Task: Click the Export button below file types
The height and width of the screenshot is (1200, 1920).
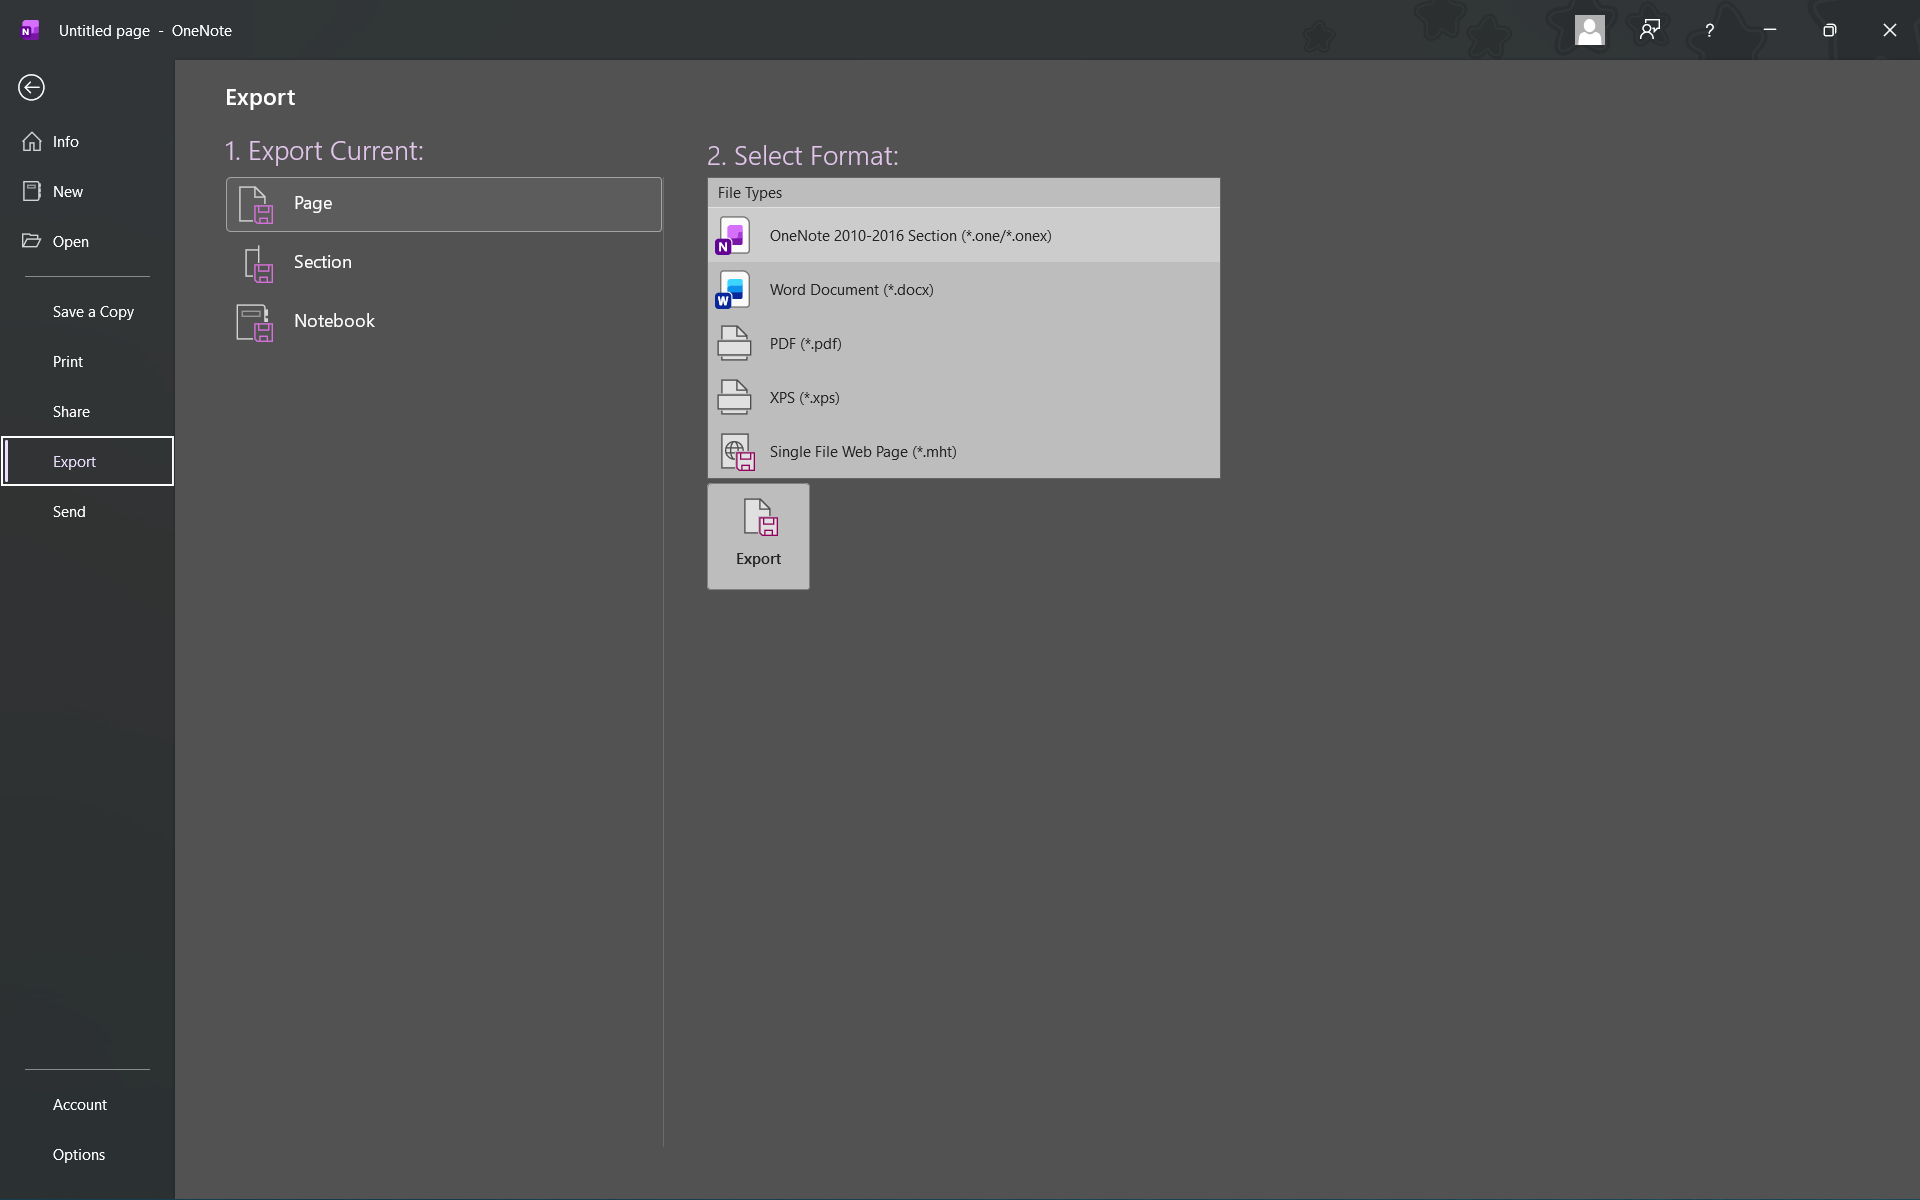Action: click(x=758, y=537)
